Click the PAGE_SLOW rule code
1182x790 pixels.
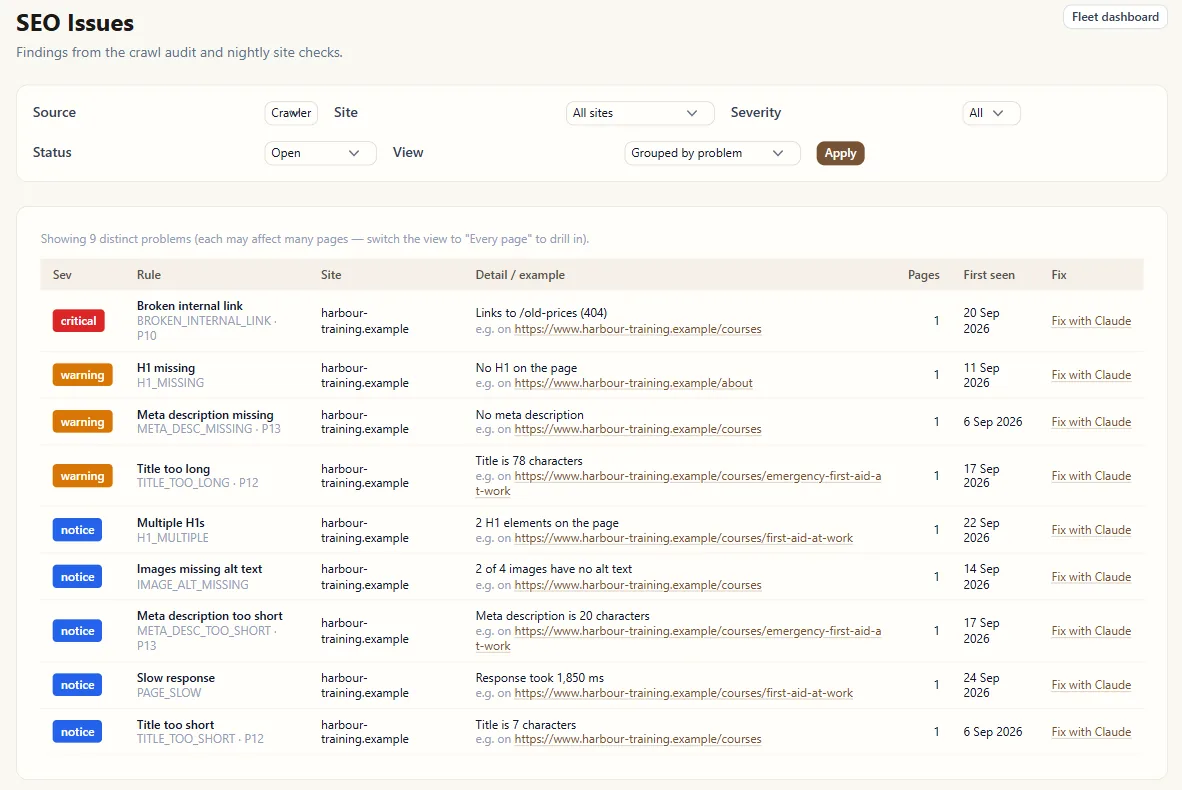[x=169, y=693]
